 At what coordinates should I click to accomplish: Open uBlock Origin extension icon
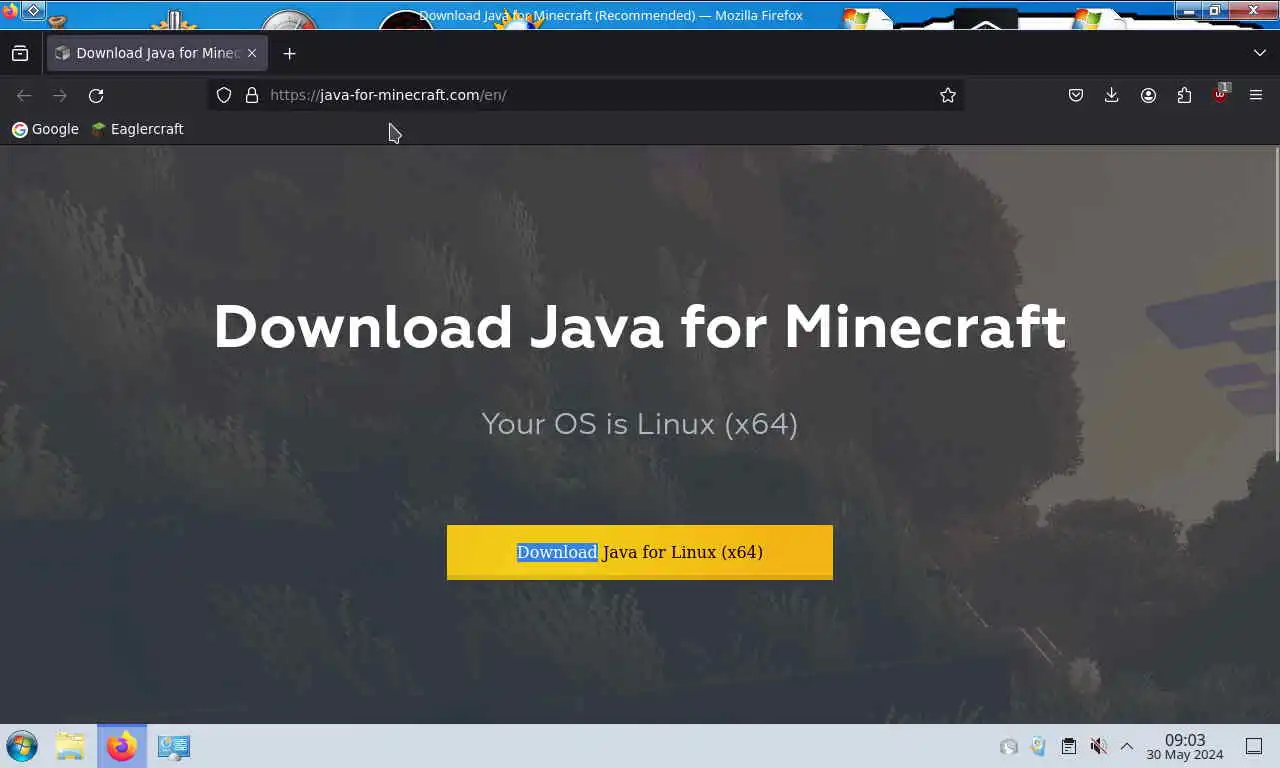click(1220, 95)
